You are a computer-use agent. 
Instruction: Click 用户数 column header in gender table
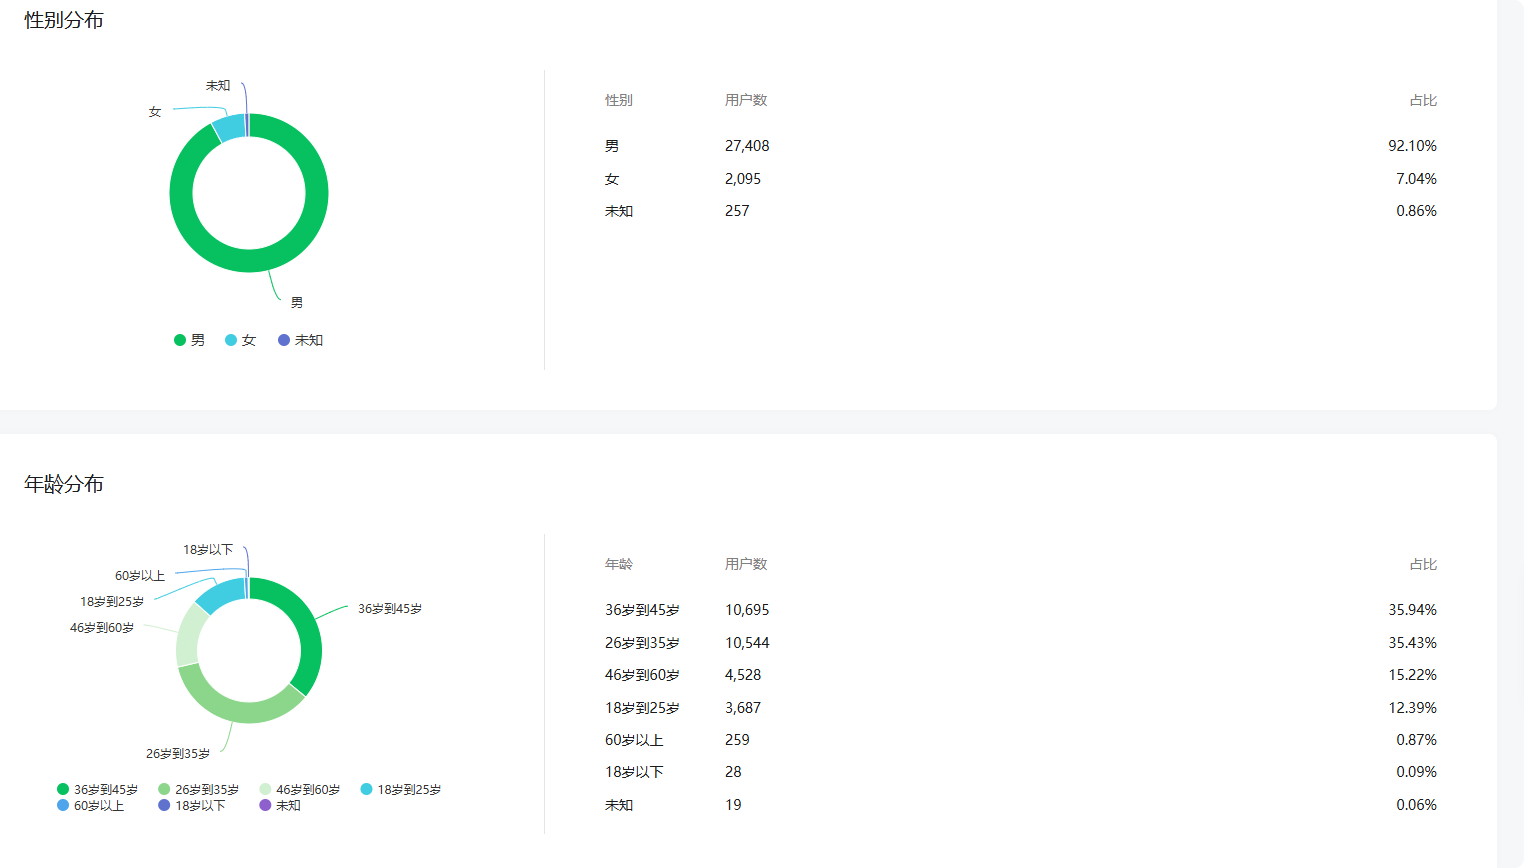point(746,100)
